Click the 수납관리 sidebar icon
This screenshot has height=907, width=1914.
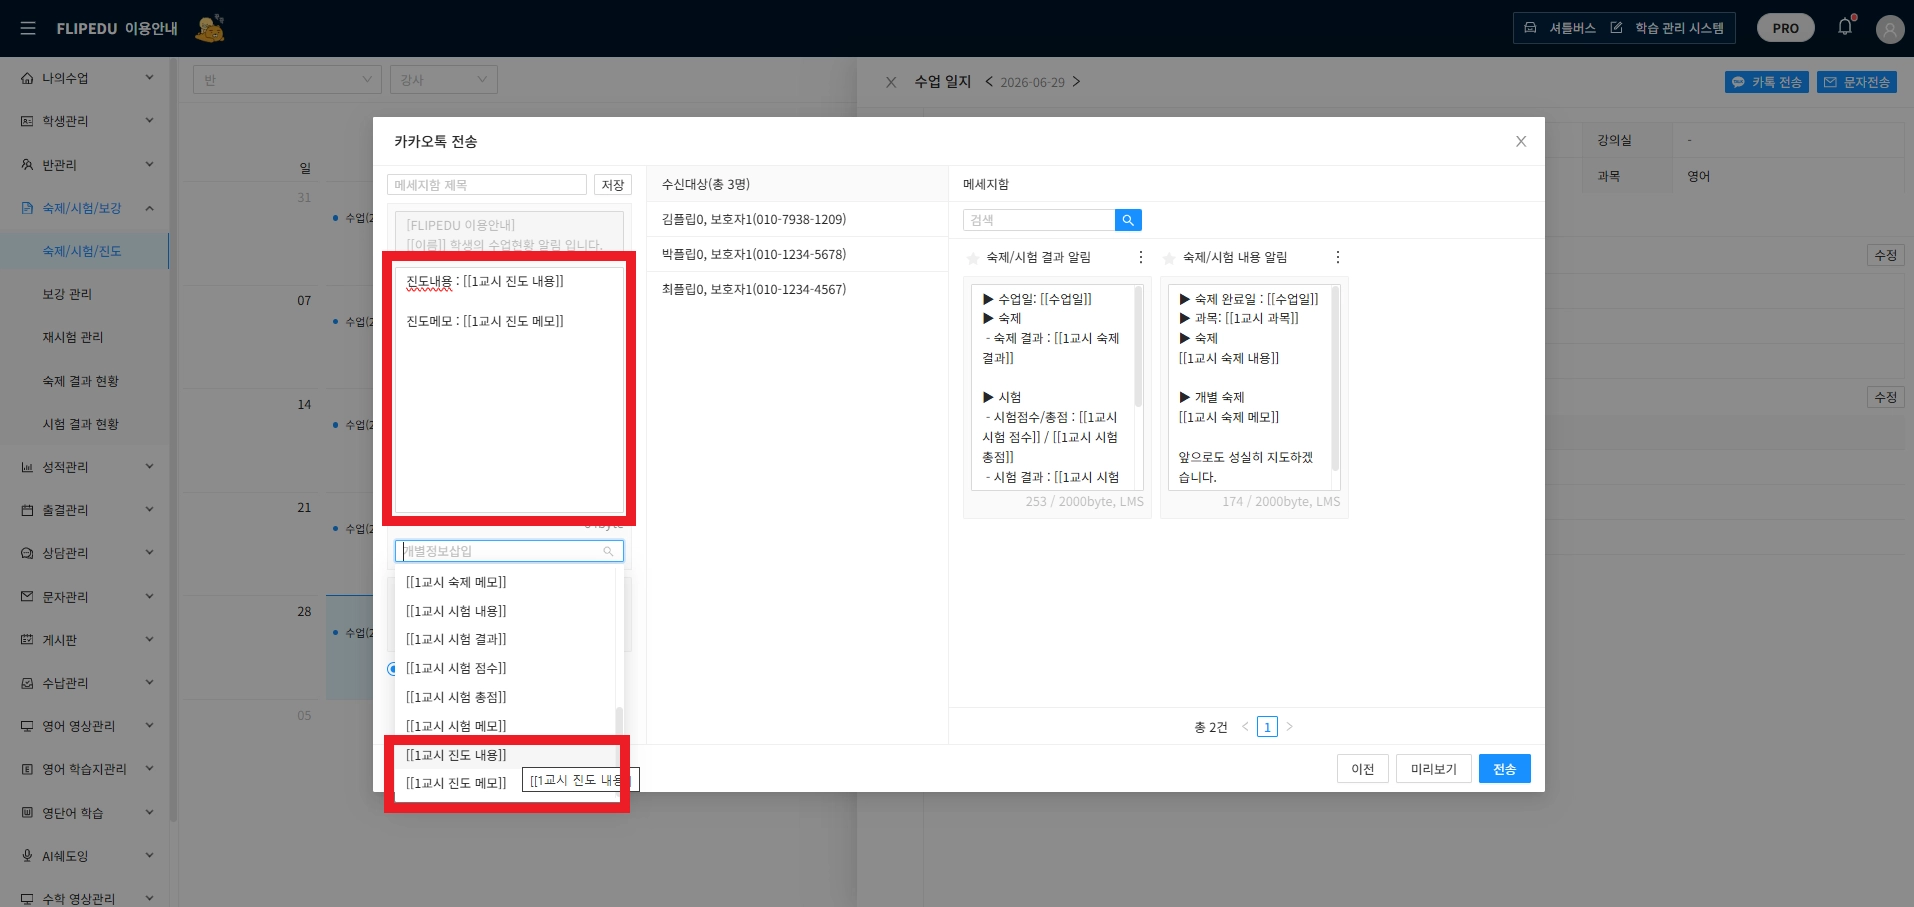pyautogui.click(x=27, y=683)
